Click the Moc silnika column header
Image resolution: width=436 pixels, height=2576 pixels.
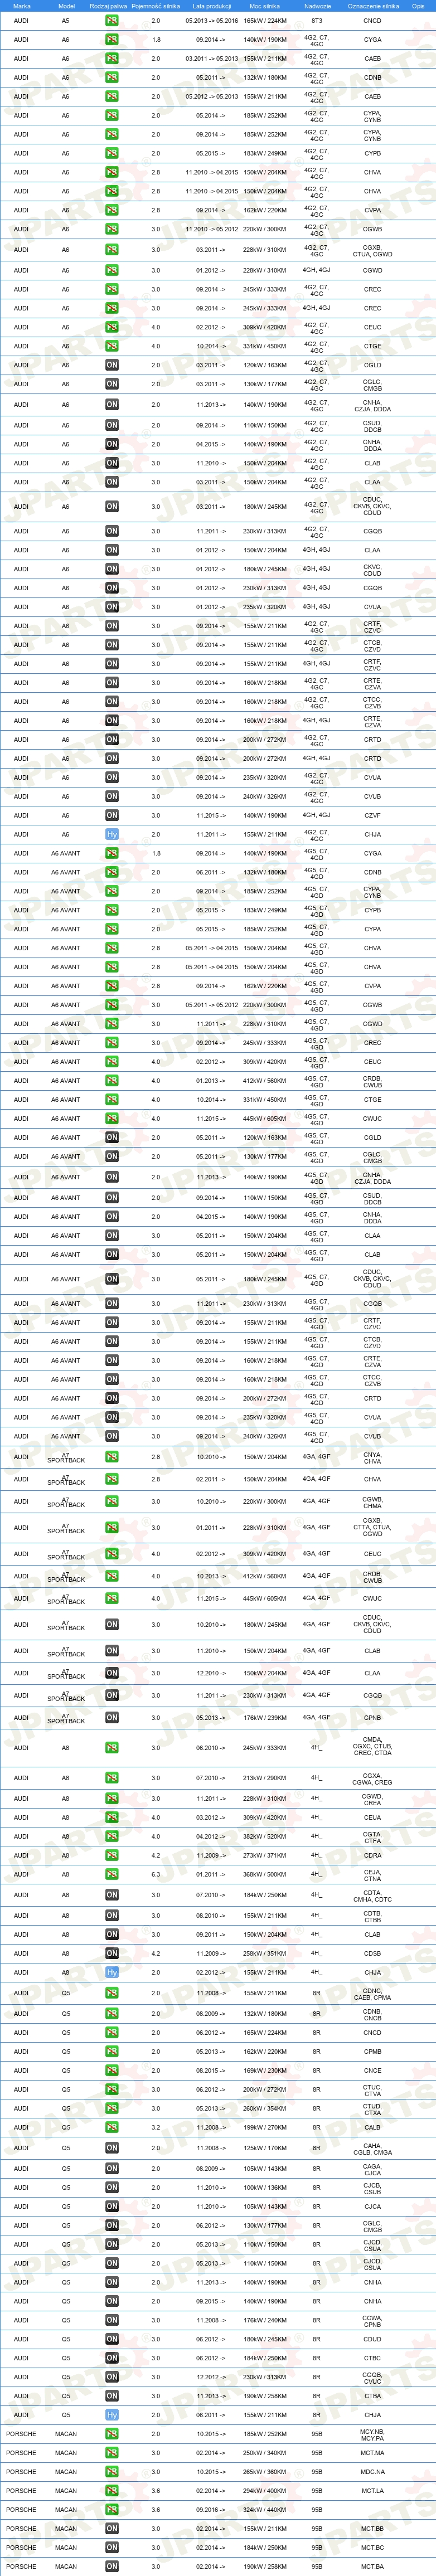(x=265, y=6)
